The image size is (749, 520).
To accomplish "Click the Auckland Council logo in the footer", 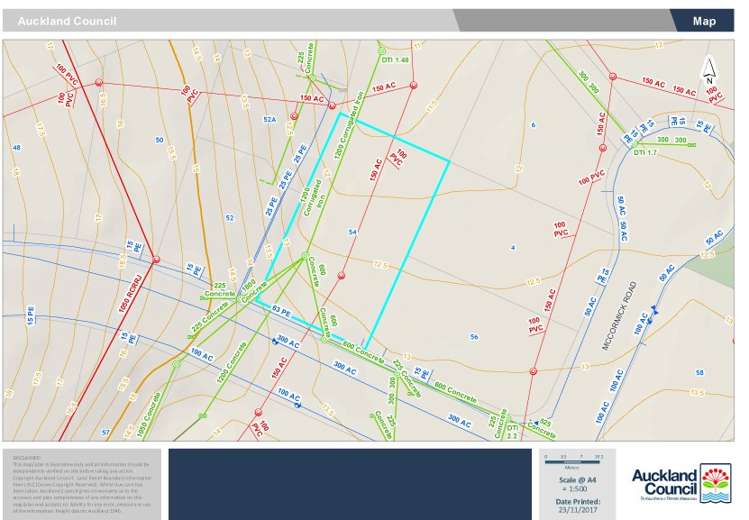I will [682, 484].
